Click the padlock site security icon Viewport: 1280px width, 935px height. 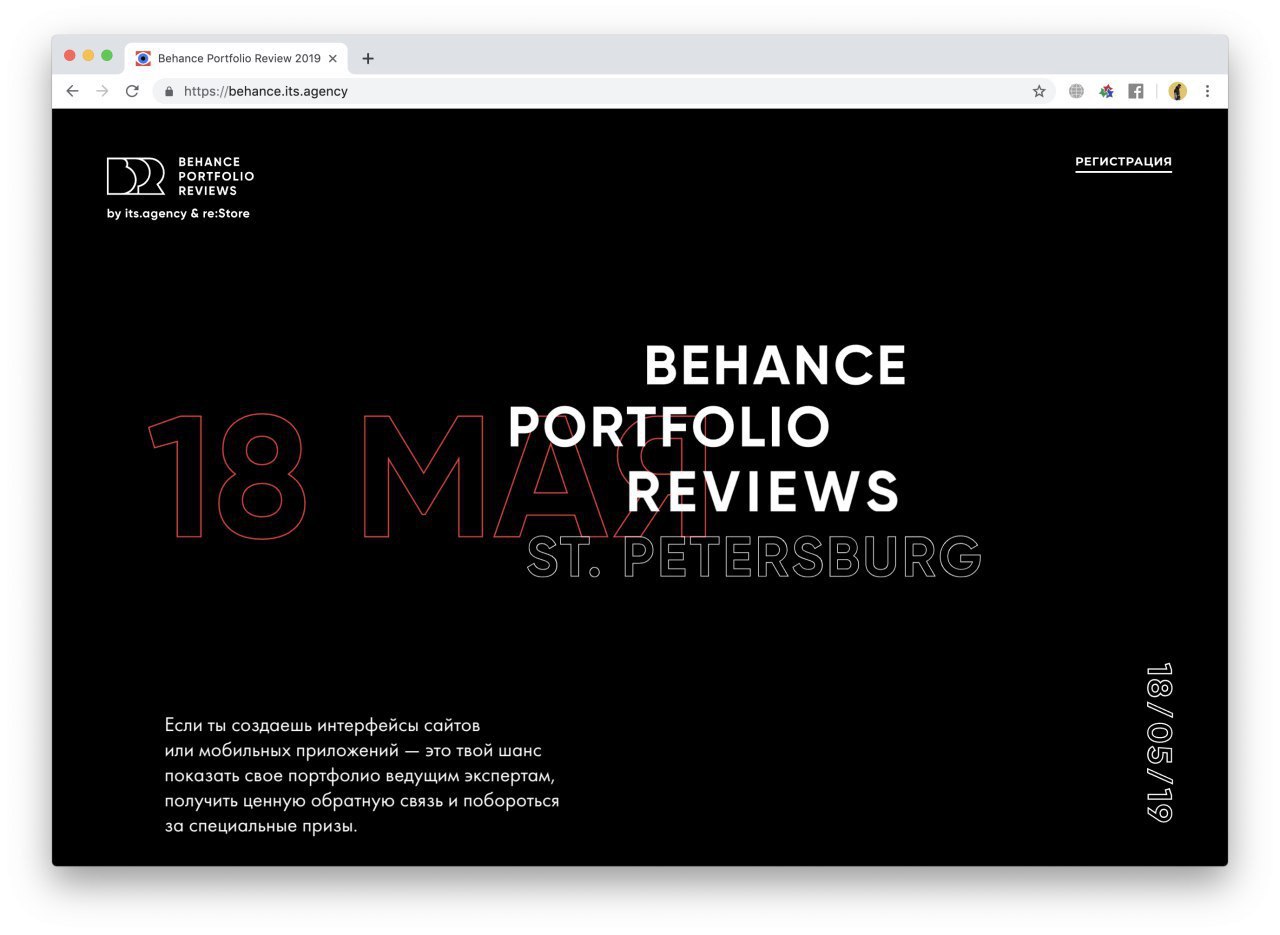(169, 91)
